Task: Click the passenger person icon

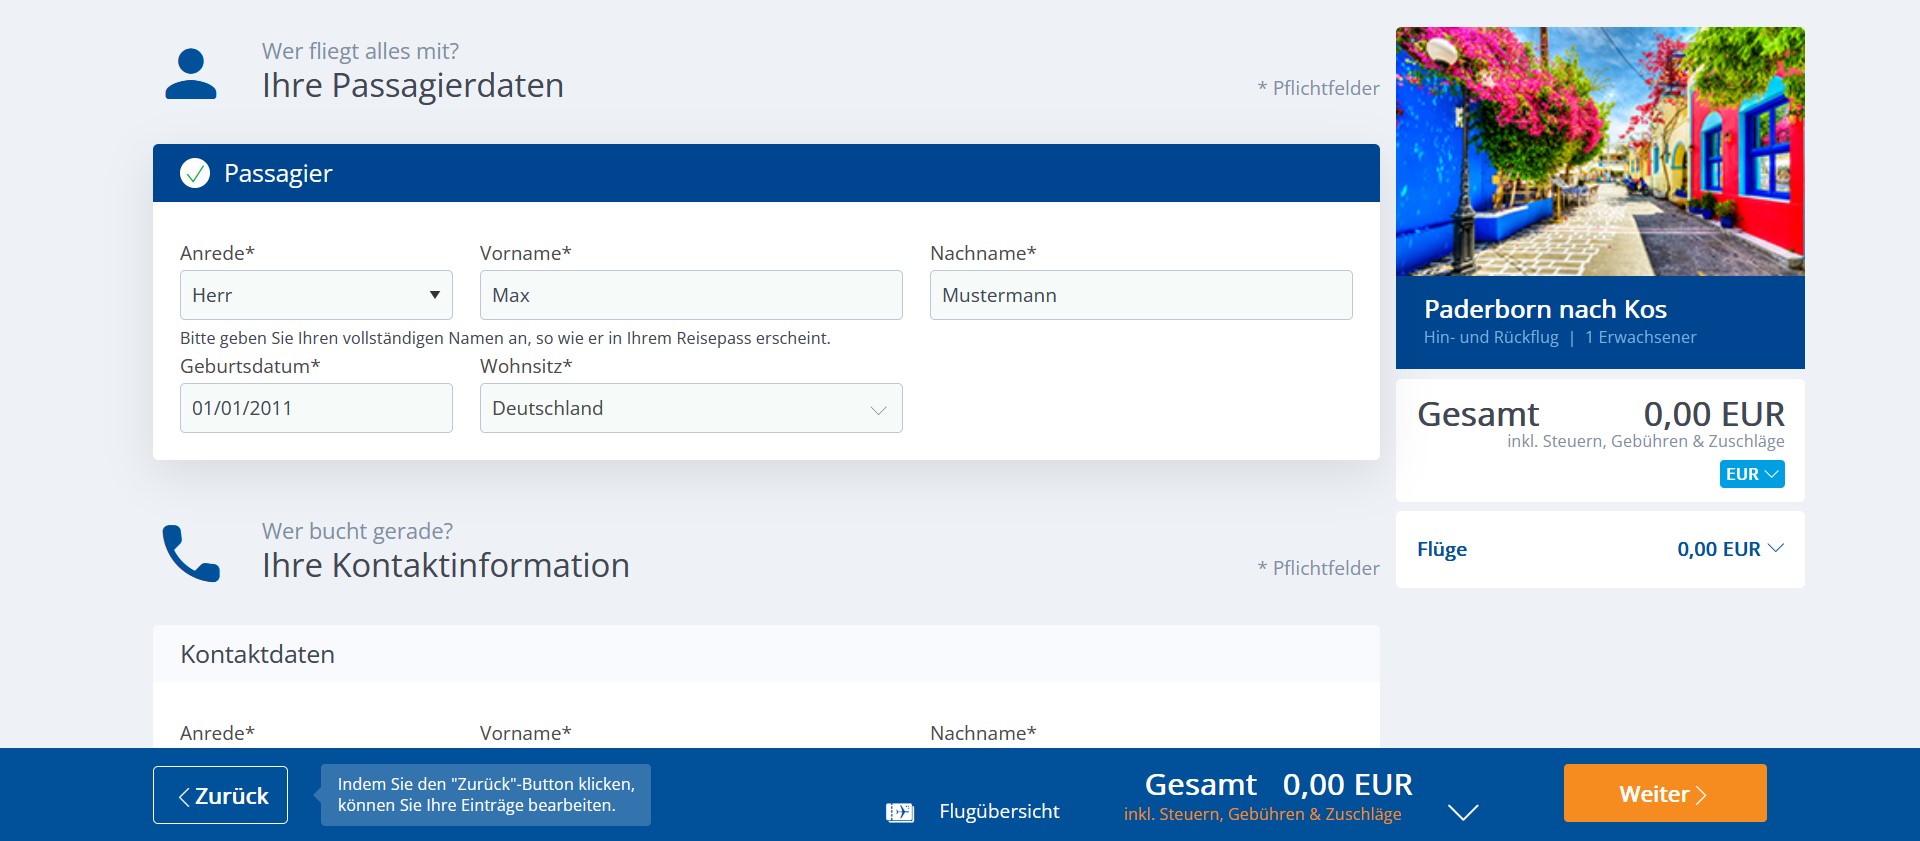Action: [190, 74]
